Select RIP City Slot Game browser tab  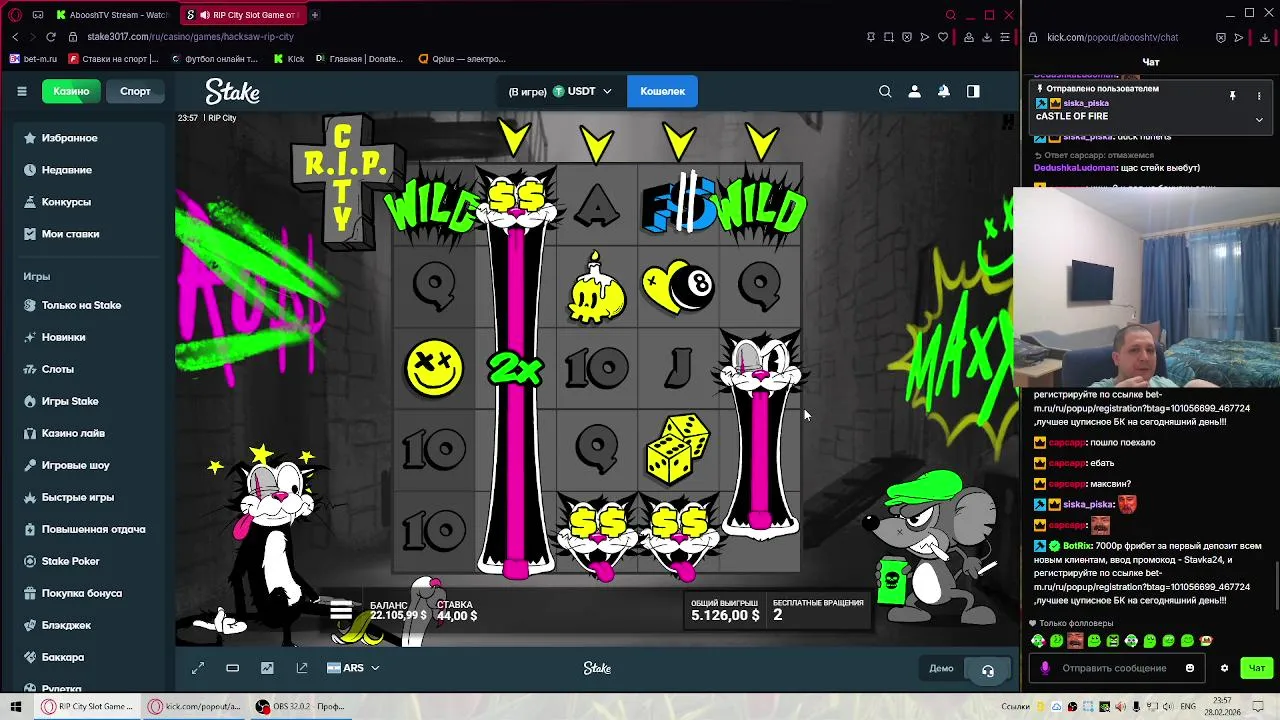[241, 15]
